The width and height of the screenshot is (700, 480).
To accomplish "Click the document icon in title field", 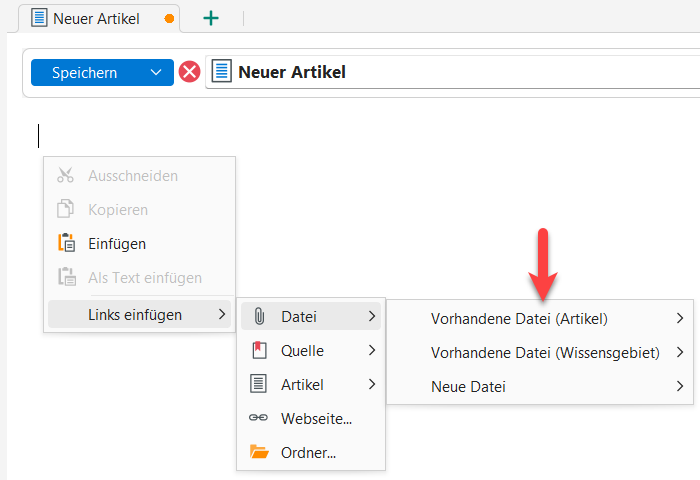I will [x=221, y=72].
